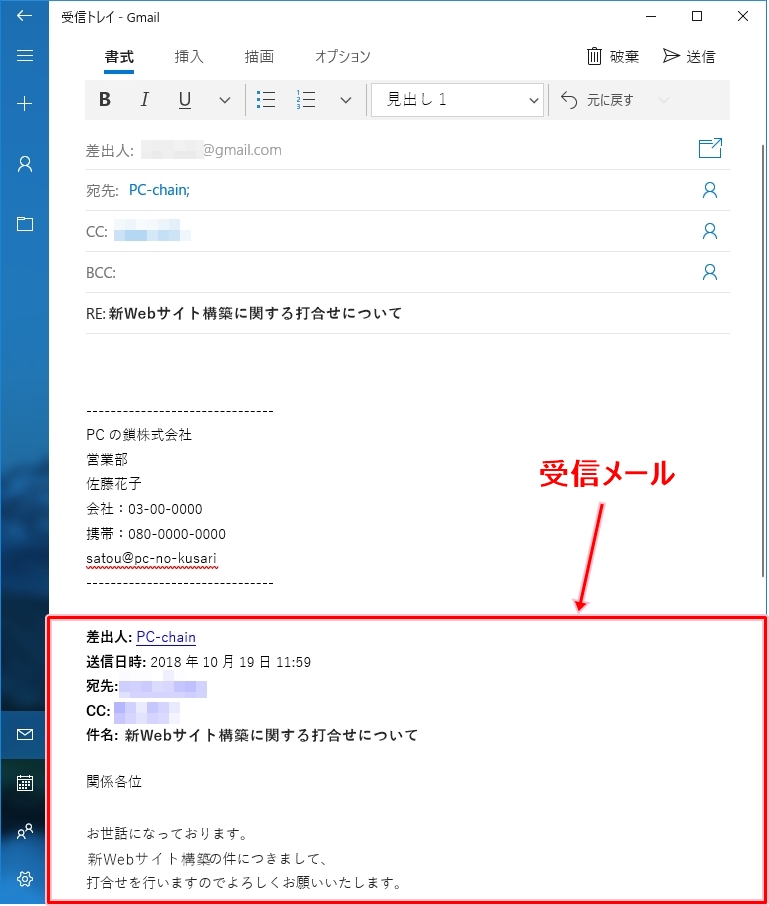Toggle Underline formatting
The height and width of the screenshot is (906, 769).
184,100
